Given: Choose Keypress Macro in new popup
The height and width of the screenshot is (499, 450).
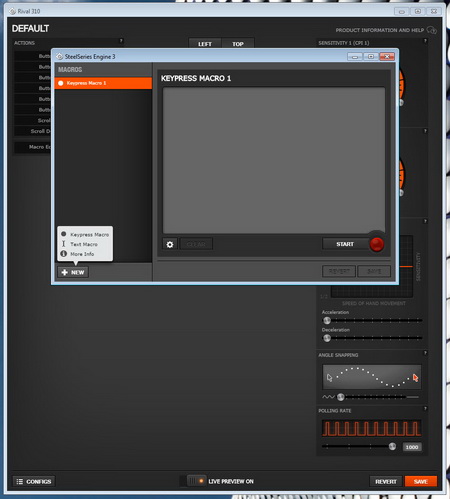Looking at the screenshot, I should (x=89, y=235).
